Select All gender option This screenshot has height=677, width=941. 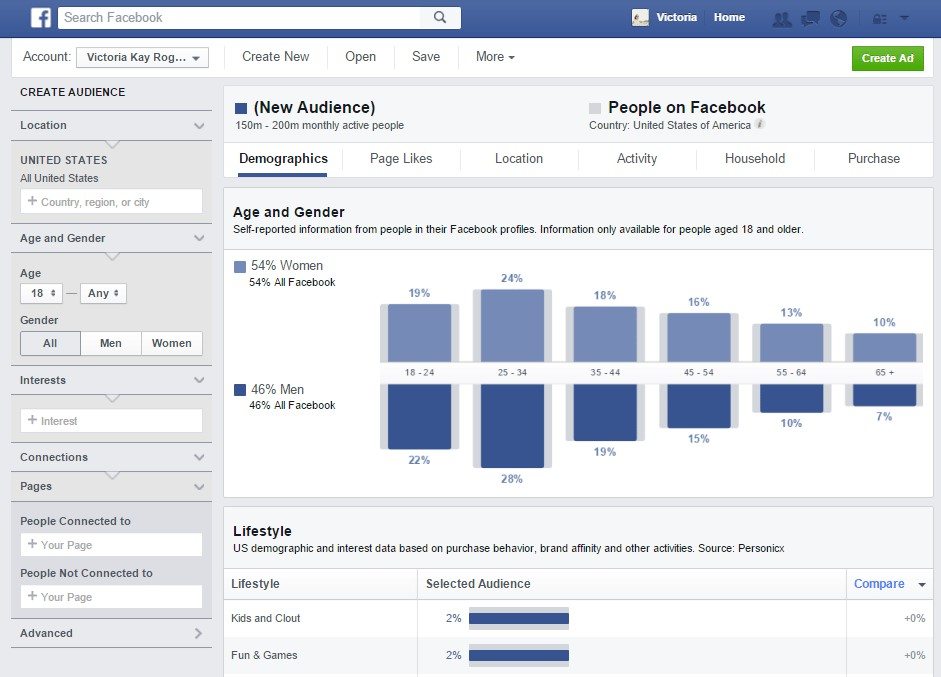point(50,343)
